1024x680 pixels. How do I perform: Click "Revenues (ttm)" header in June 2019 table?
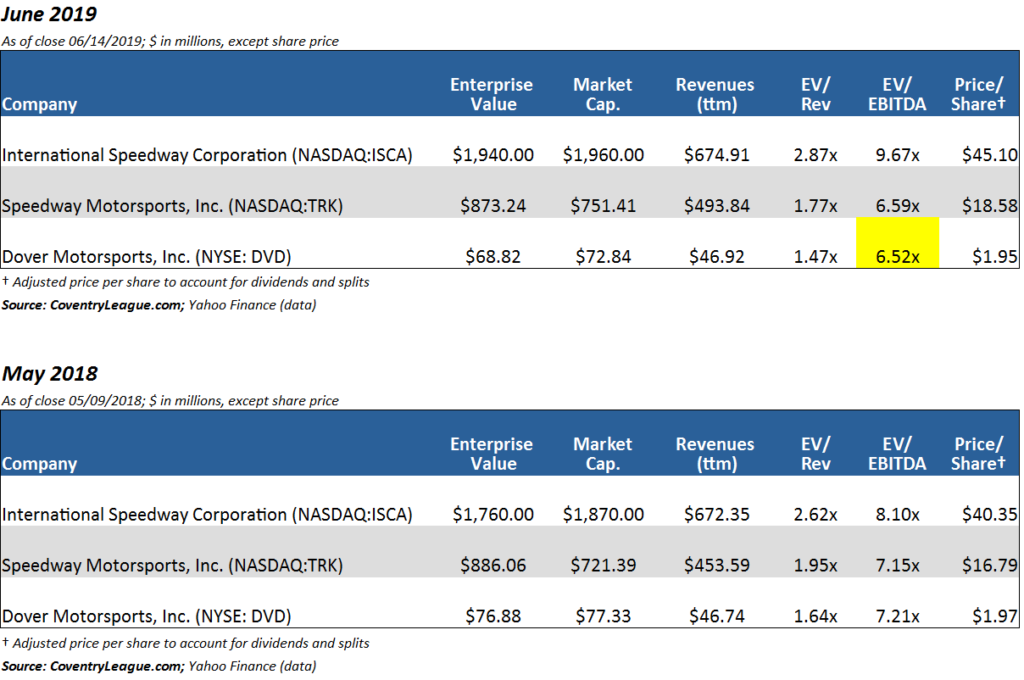coord(715,94)
